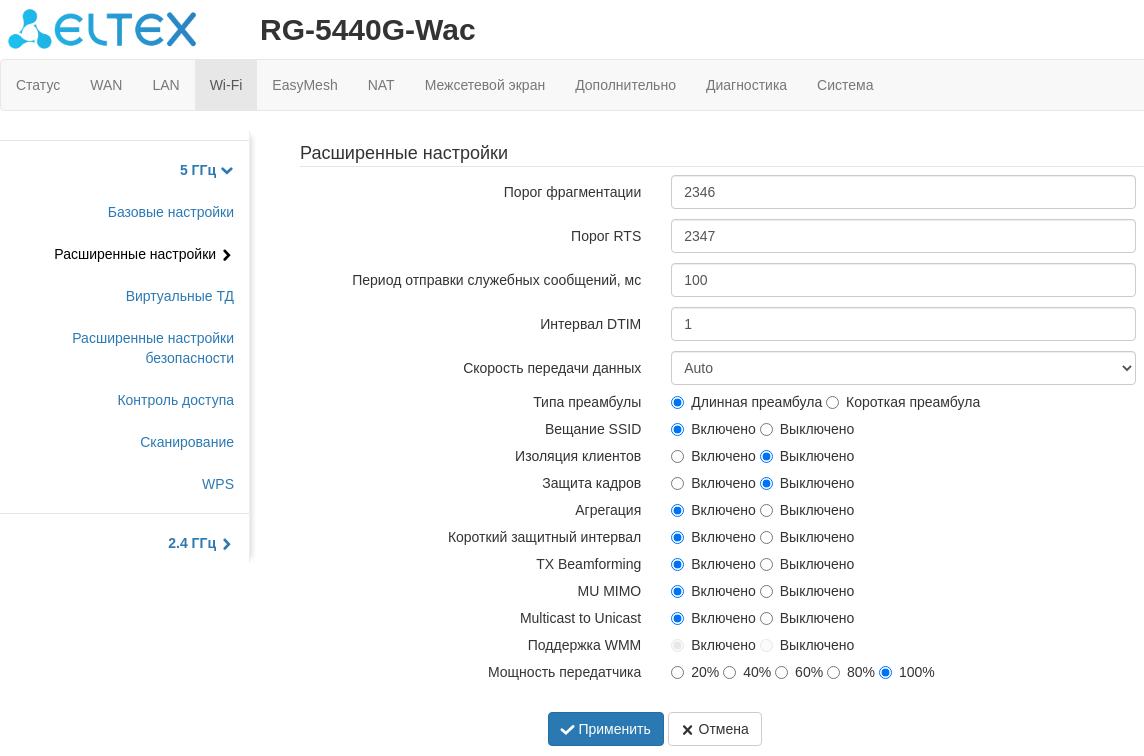Open the Скорость передачи данных dropdown
Screen dimensions: 1144x756
click(902, 368)
